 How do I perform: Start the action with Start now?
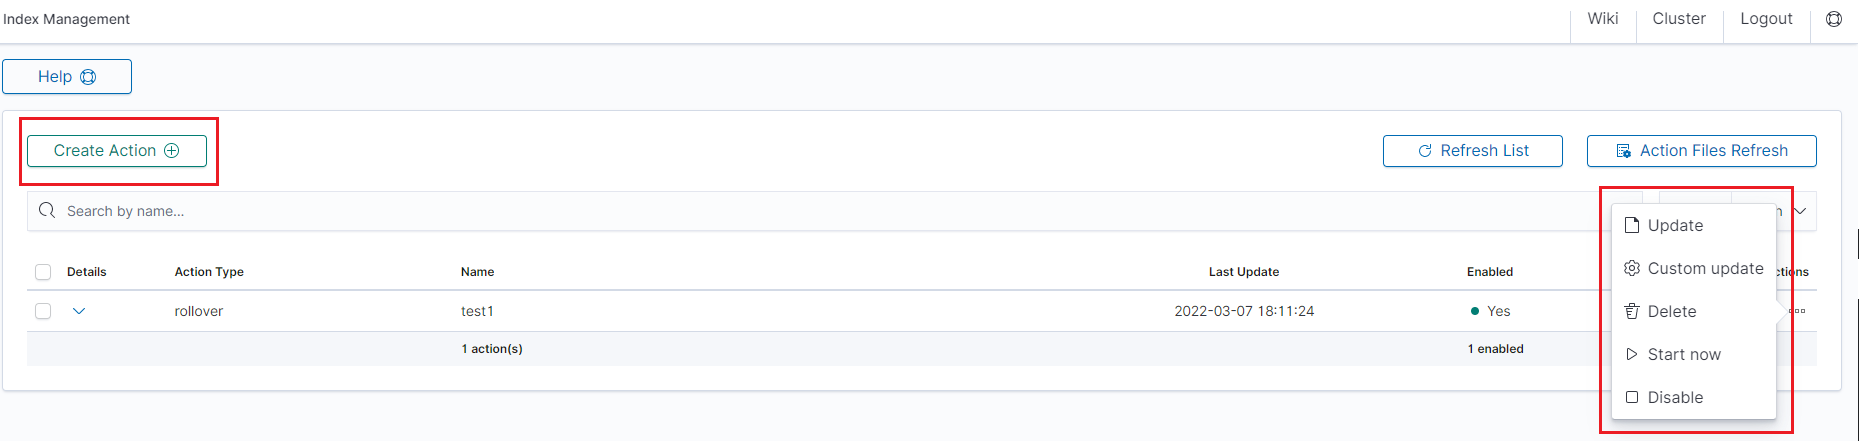point(1683,355)
